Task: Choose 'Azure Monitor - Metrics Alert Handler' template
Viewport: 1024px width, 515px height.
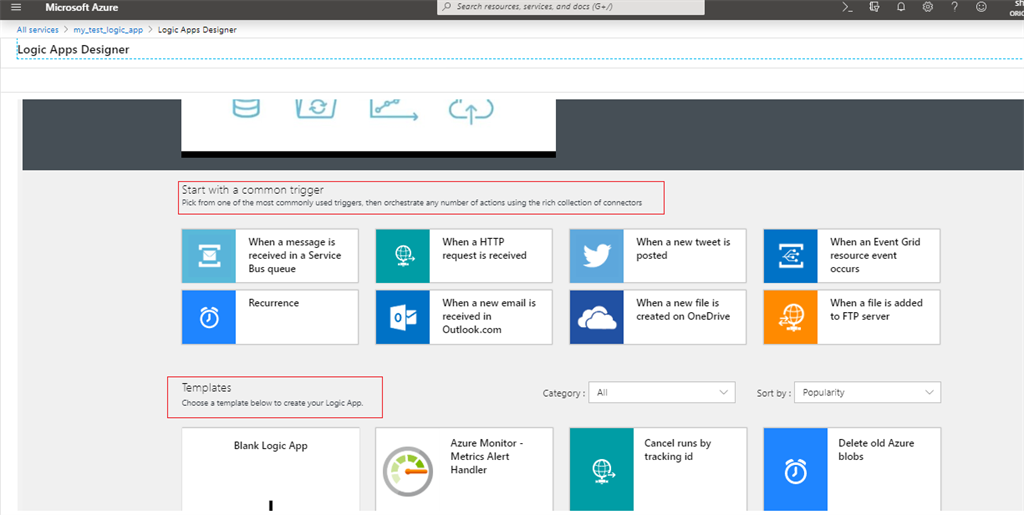Action: click(x=464, y=469)
